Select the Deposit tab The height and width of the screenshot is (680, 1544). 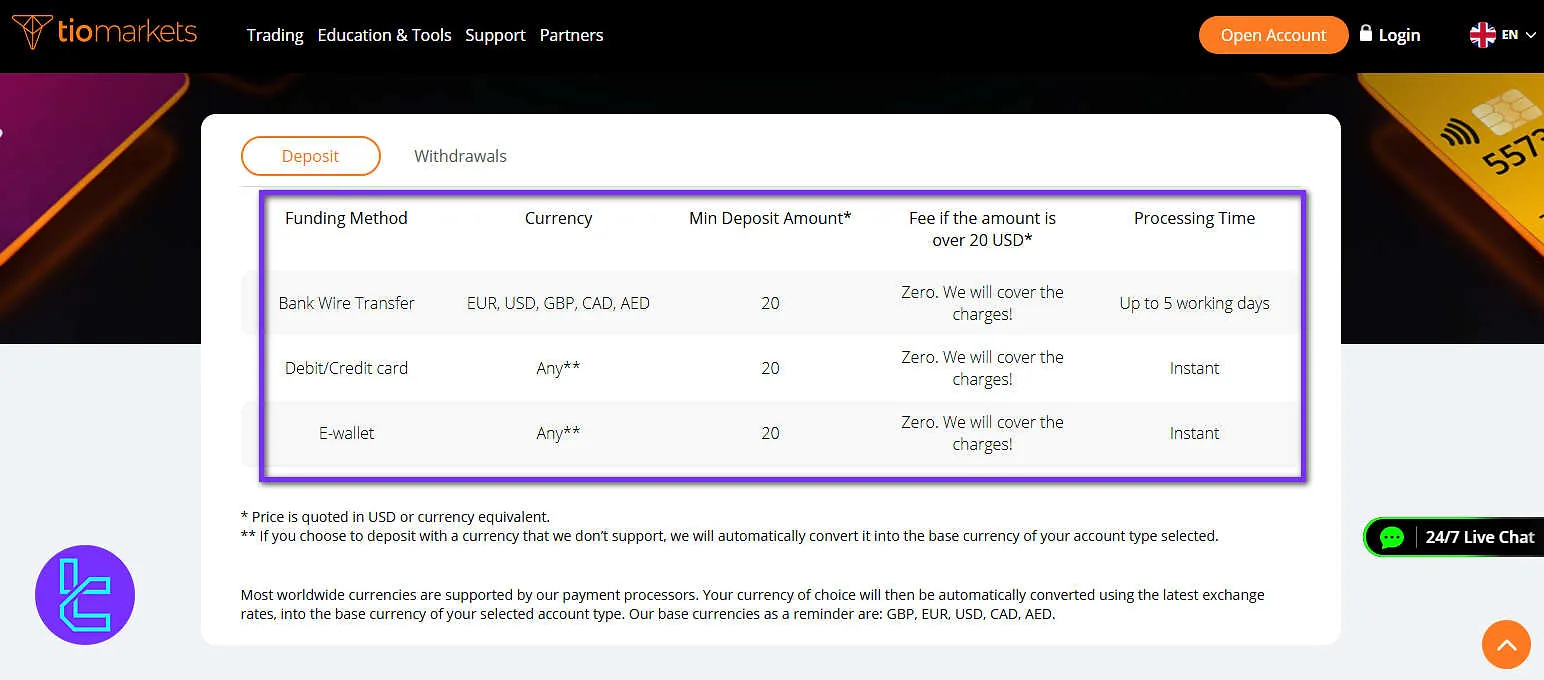click(310, 156)
